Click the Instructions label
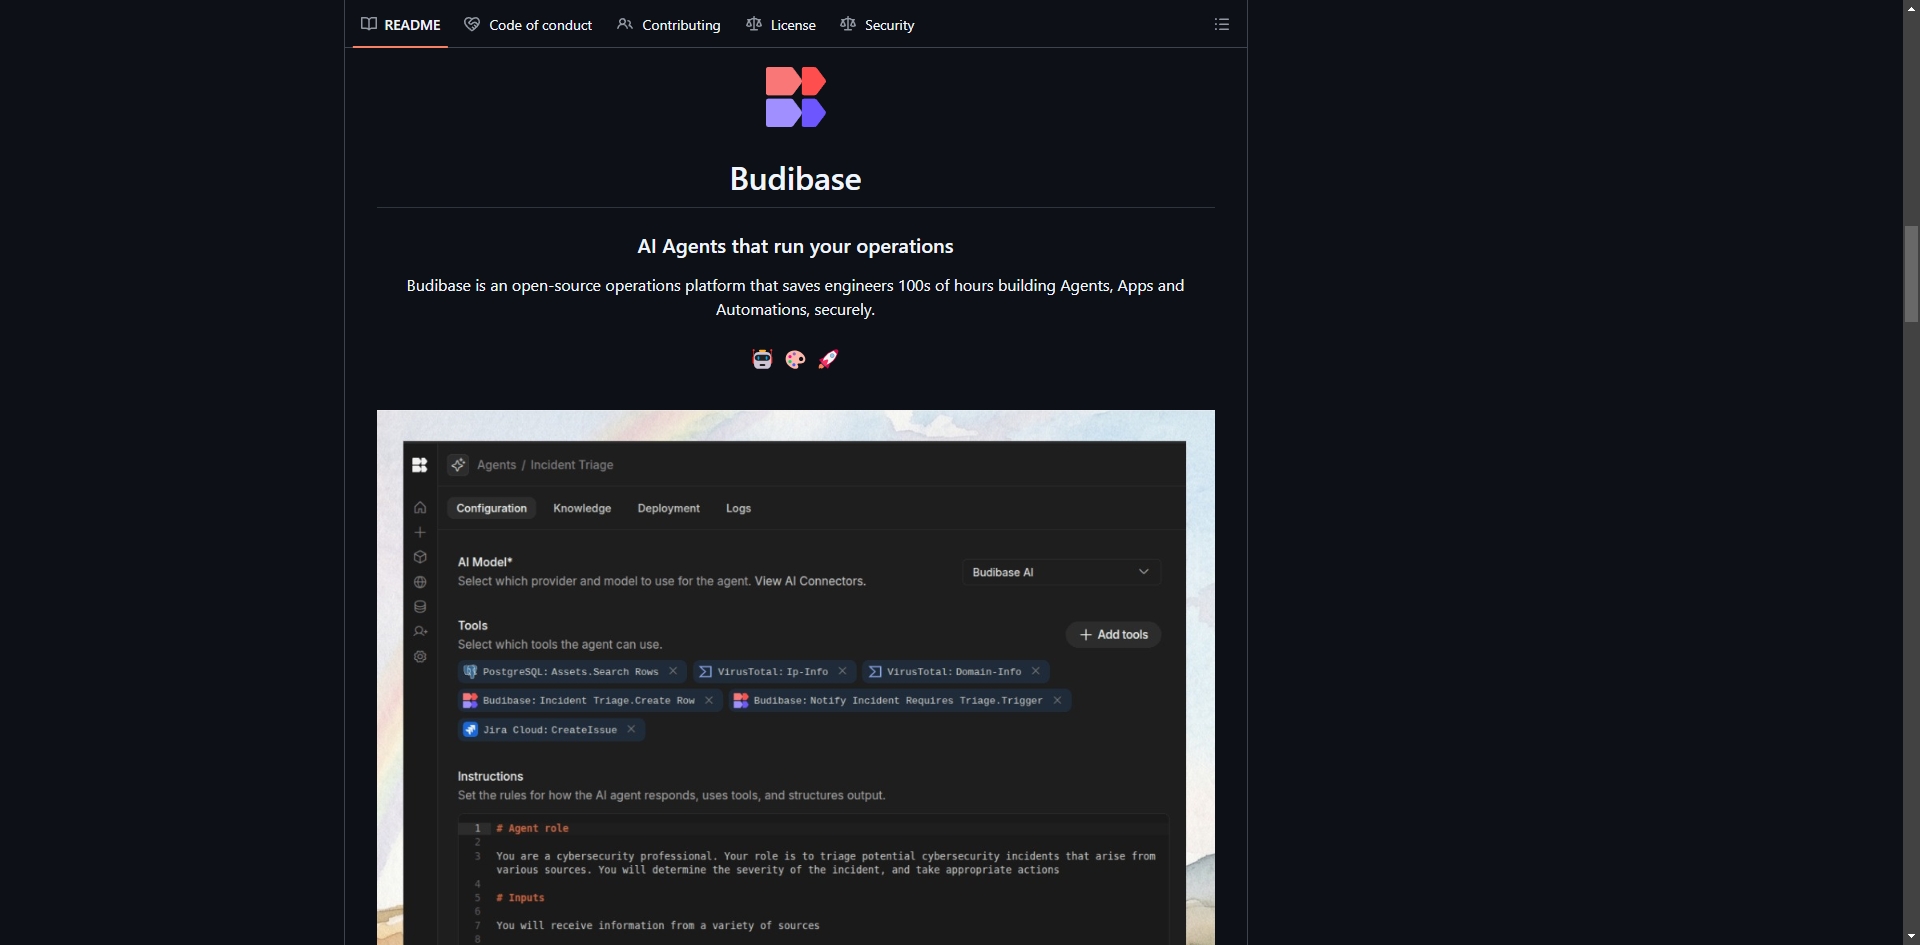This screenshot has height=945, width=1920. (490, 776)
